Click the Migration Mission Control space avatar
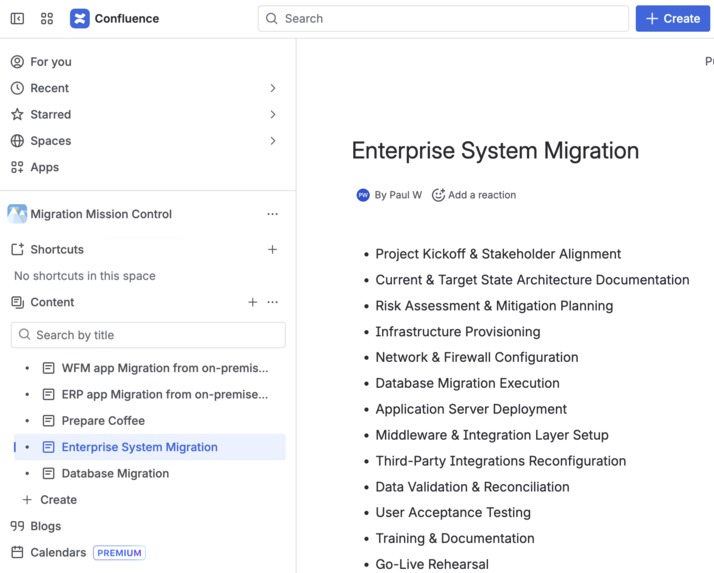Viewport: 714px width, 573px height. (17, 214)
